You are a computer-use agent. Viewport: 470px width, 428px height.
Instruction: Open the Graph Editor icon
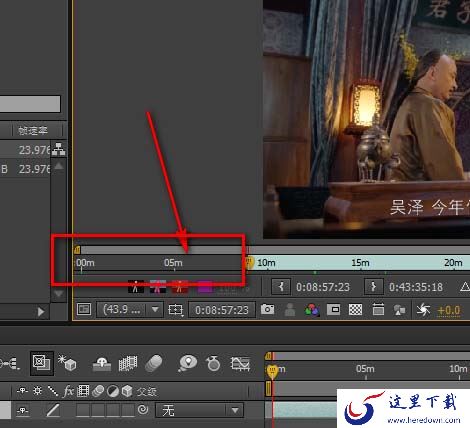240,364
